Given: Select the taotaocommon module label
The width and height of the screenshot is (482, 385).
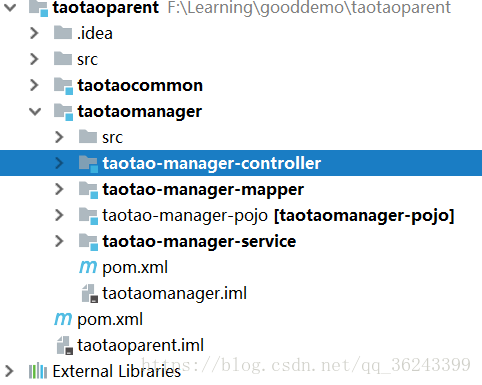Looking at the screenshot, I should (140, 85).
